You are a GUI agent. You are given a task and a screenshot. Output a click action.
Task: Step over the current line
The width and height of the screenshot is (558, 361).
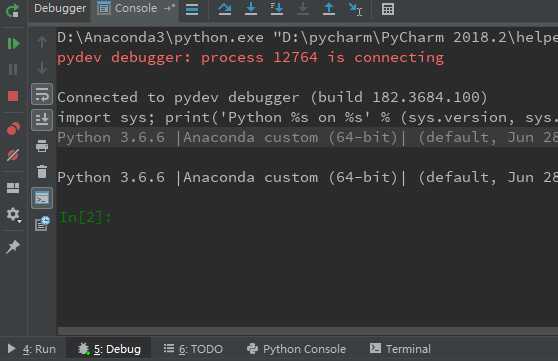[x=225, y=9]
